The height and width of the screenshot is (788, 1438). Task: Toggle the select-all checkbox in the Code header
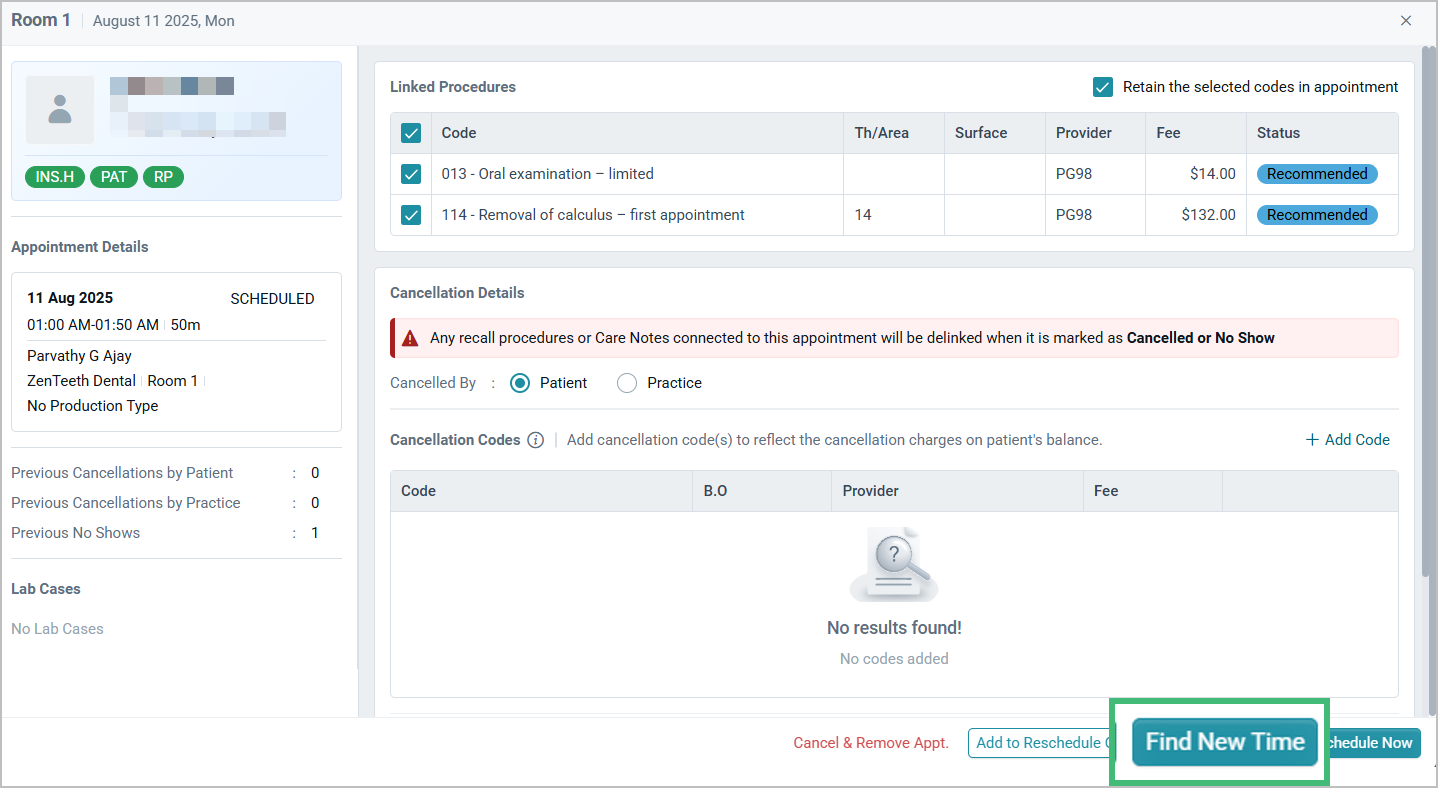click(x=413, y=132)
